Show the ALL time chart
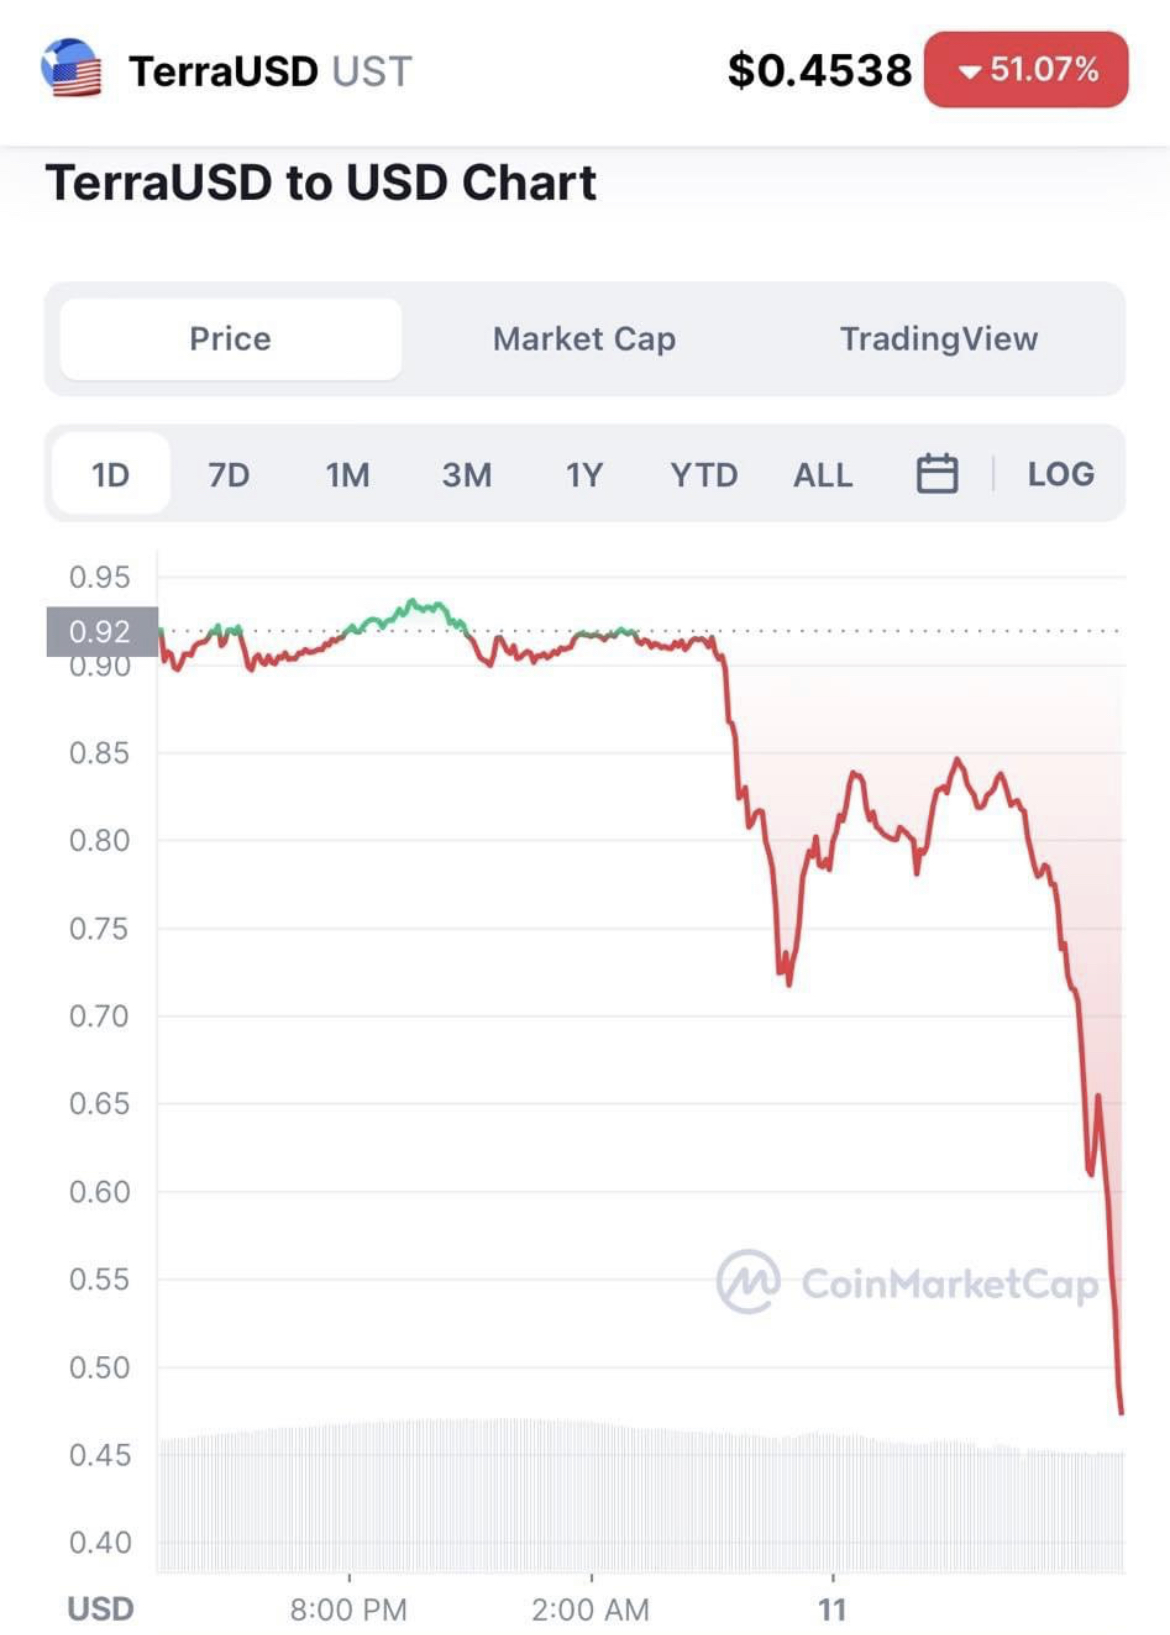Viewport: 1170px width, 1635px height. (823, 474)
